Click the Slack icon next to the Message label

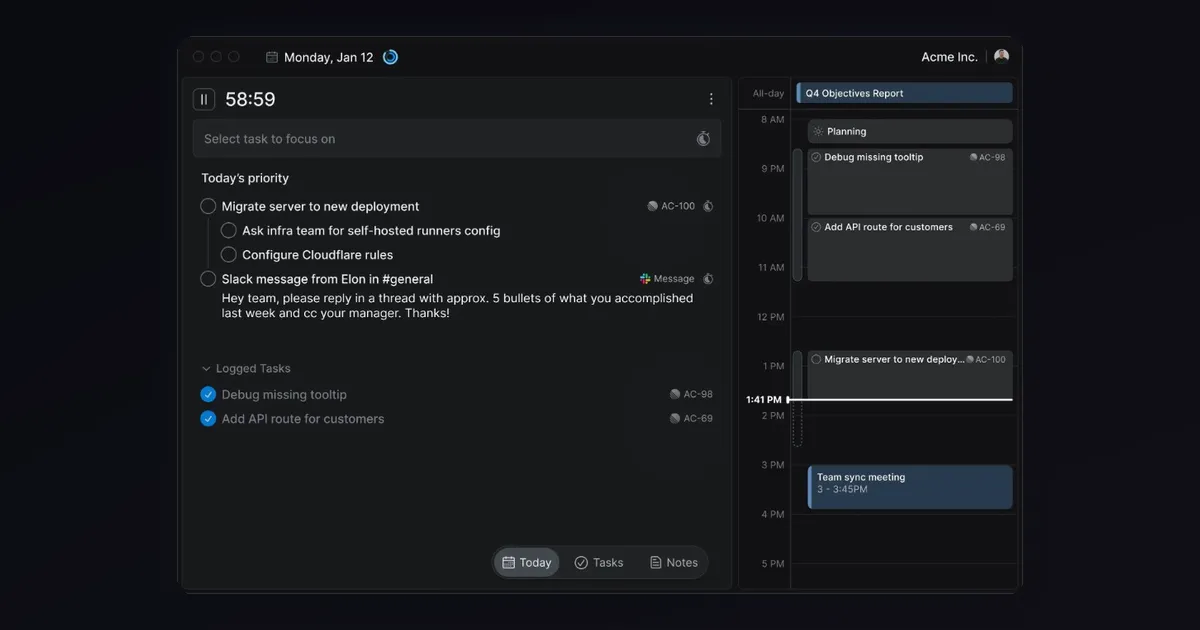[x=645, y=279]
